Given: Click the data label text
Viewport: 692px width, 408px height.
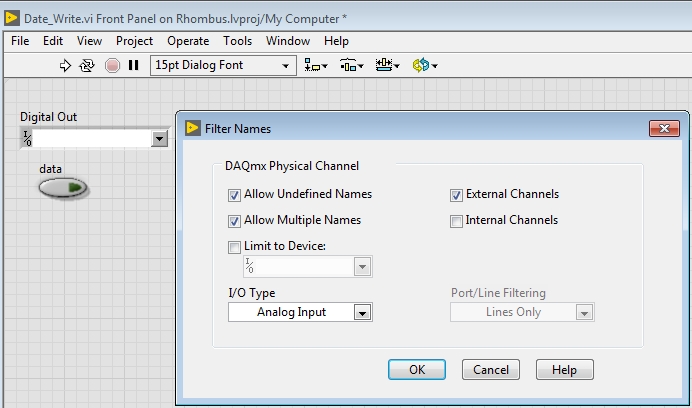Looking at the screenshot, I should tap(50, 169).
